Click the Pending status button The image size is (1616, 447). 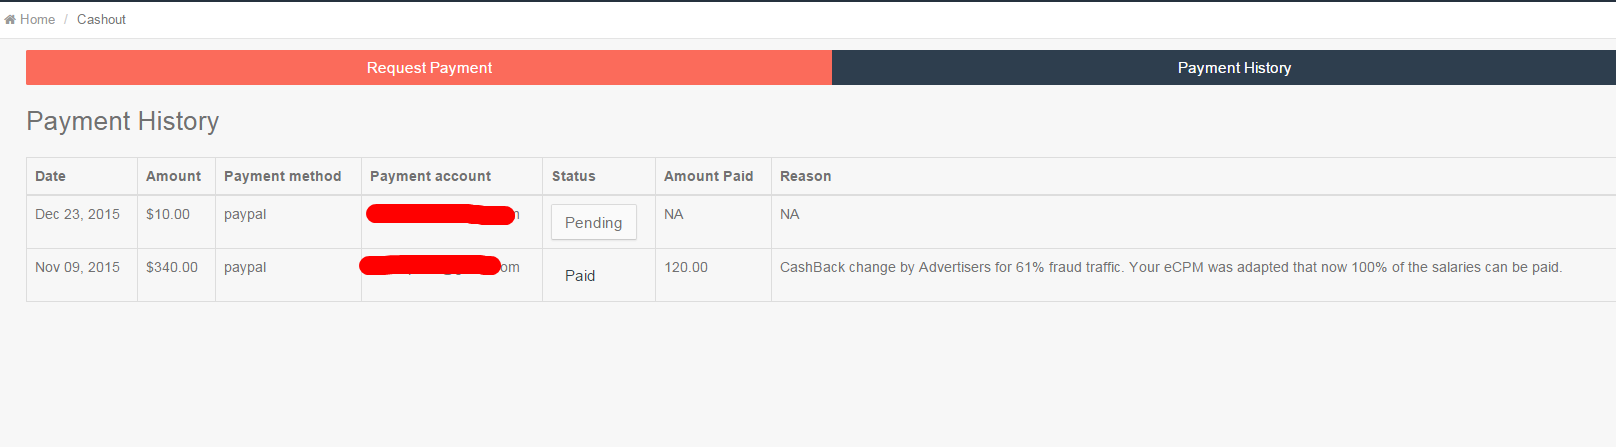click(x=593, y=223)
